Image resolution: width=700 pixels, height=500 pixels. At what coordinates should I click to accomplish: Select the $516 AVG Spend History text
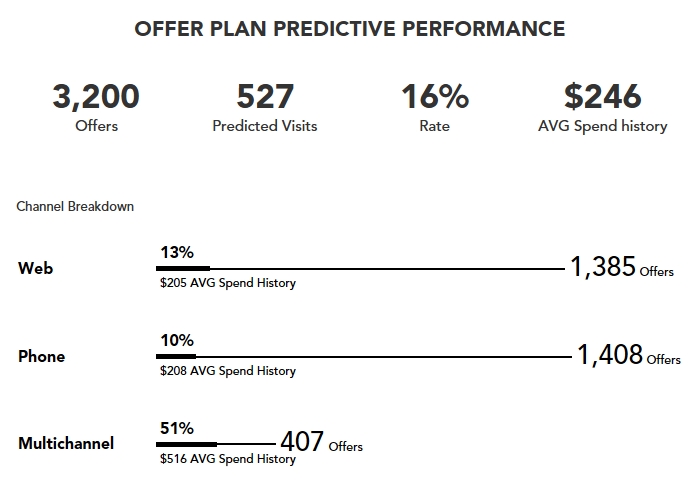(228, 459)
